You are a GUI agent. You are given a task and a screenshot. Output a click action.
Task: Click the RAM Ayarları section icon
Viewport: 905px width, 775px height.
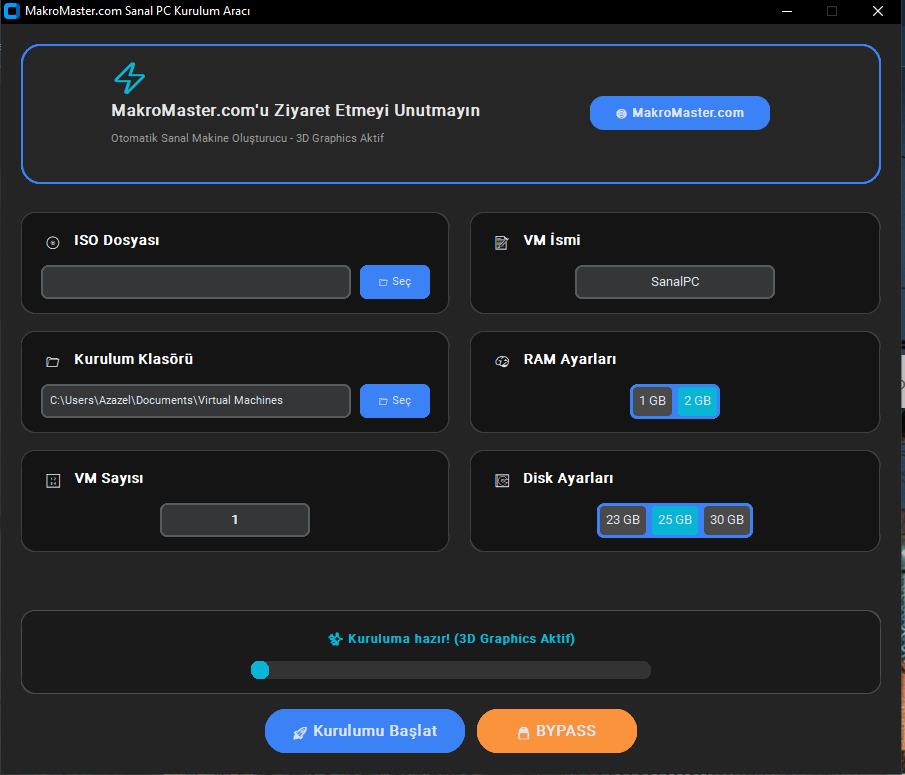click(x=502, y=362)
